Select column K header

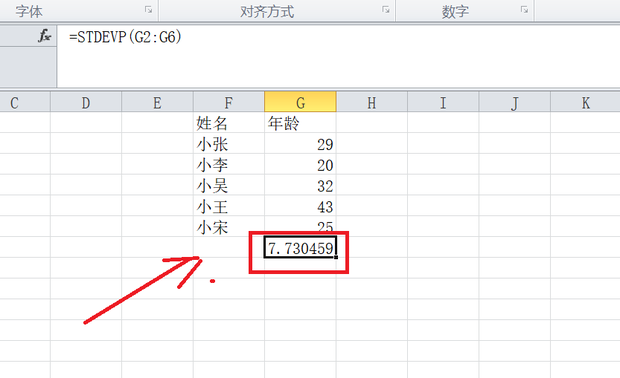[x=585, y=103]
